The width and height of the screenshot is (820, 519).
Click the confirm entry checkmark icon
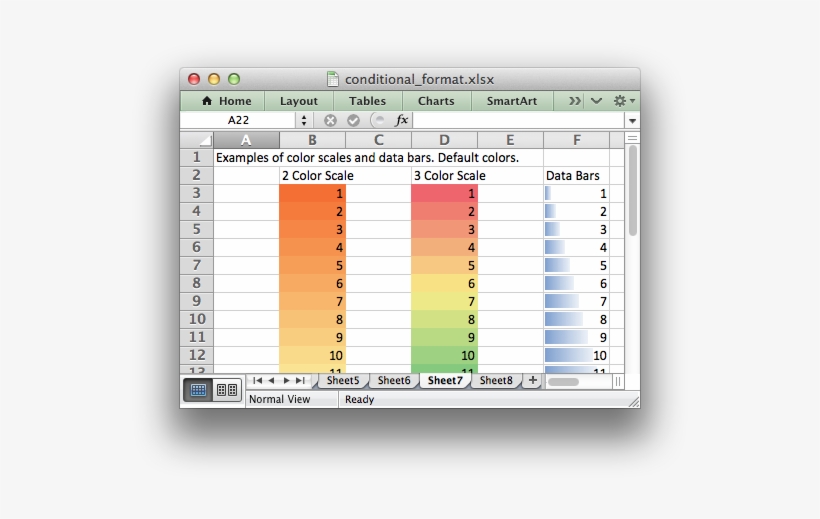(353, 120)
